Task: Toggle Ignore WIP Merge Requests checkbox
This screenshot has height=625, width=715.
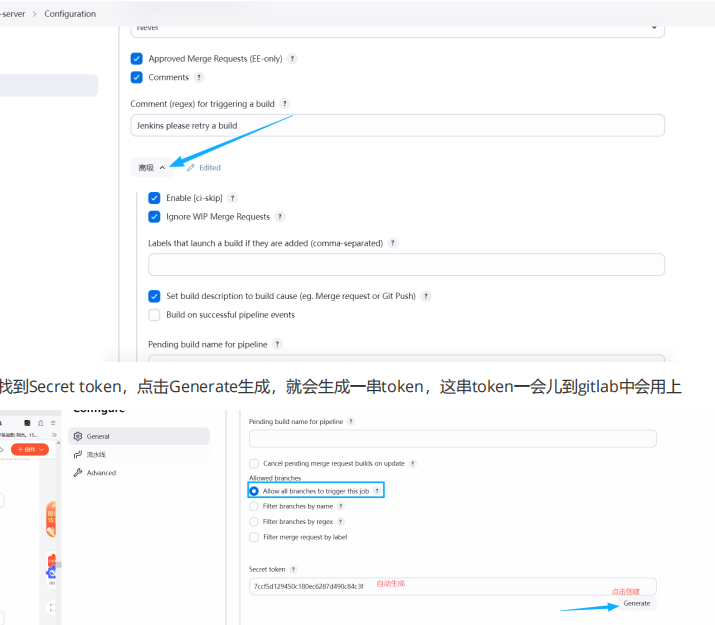Action: click(154, 217)
